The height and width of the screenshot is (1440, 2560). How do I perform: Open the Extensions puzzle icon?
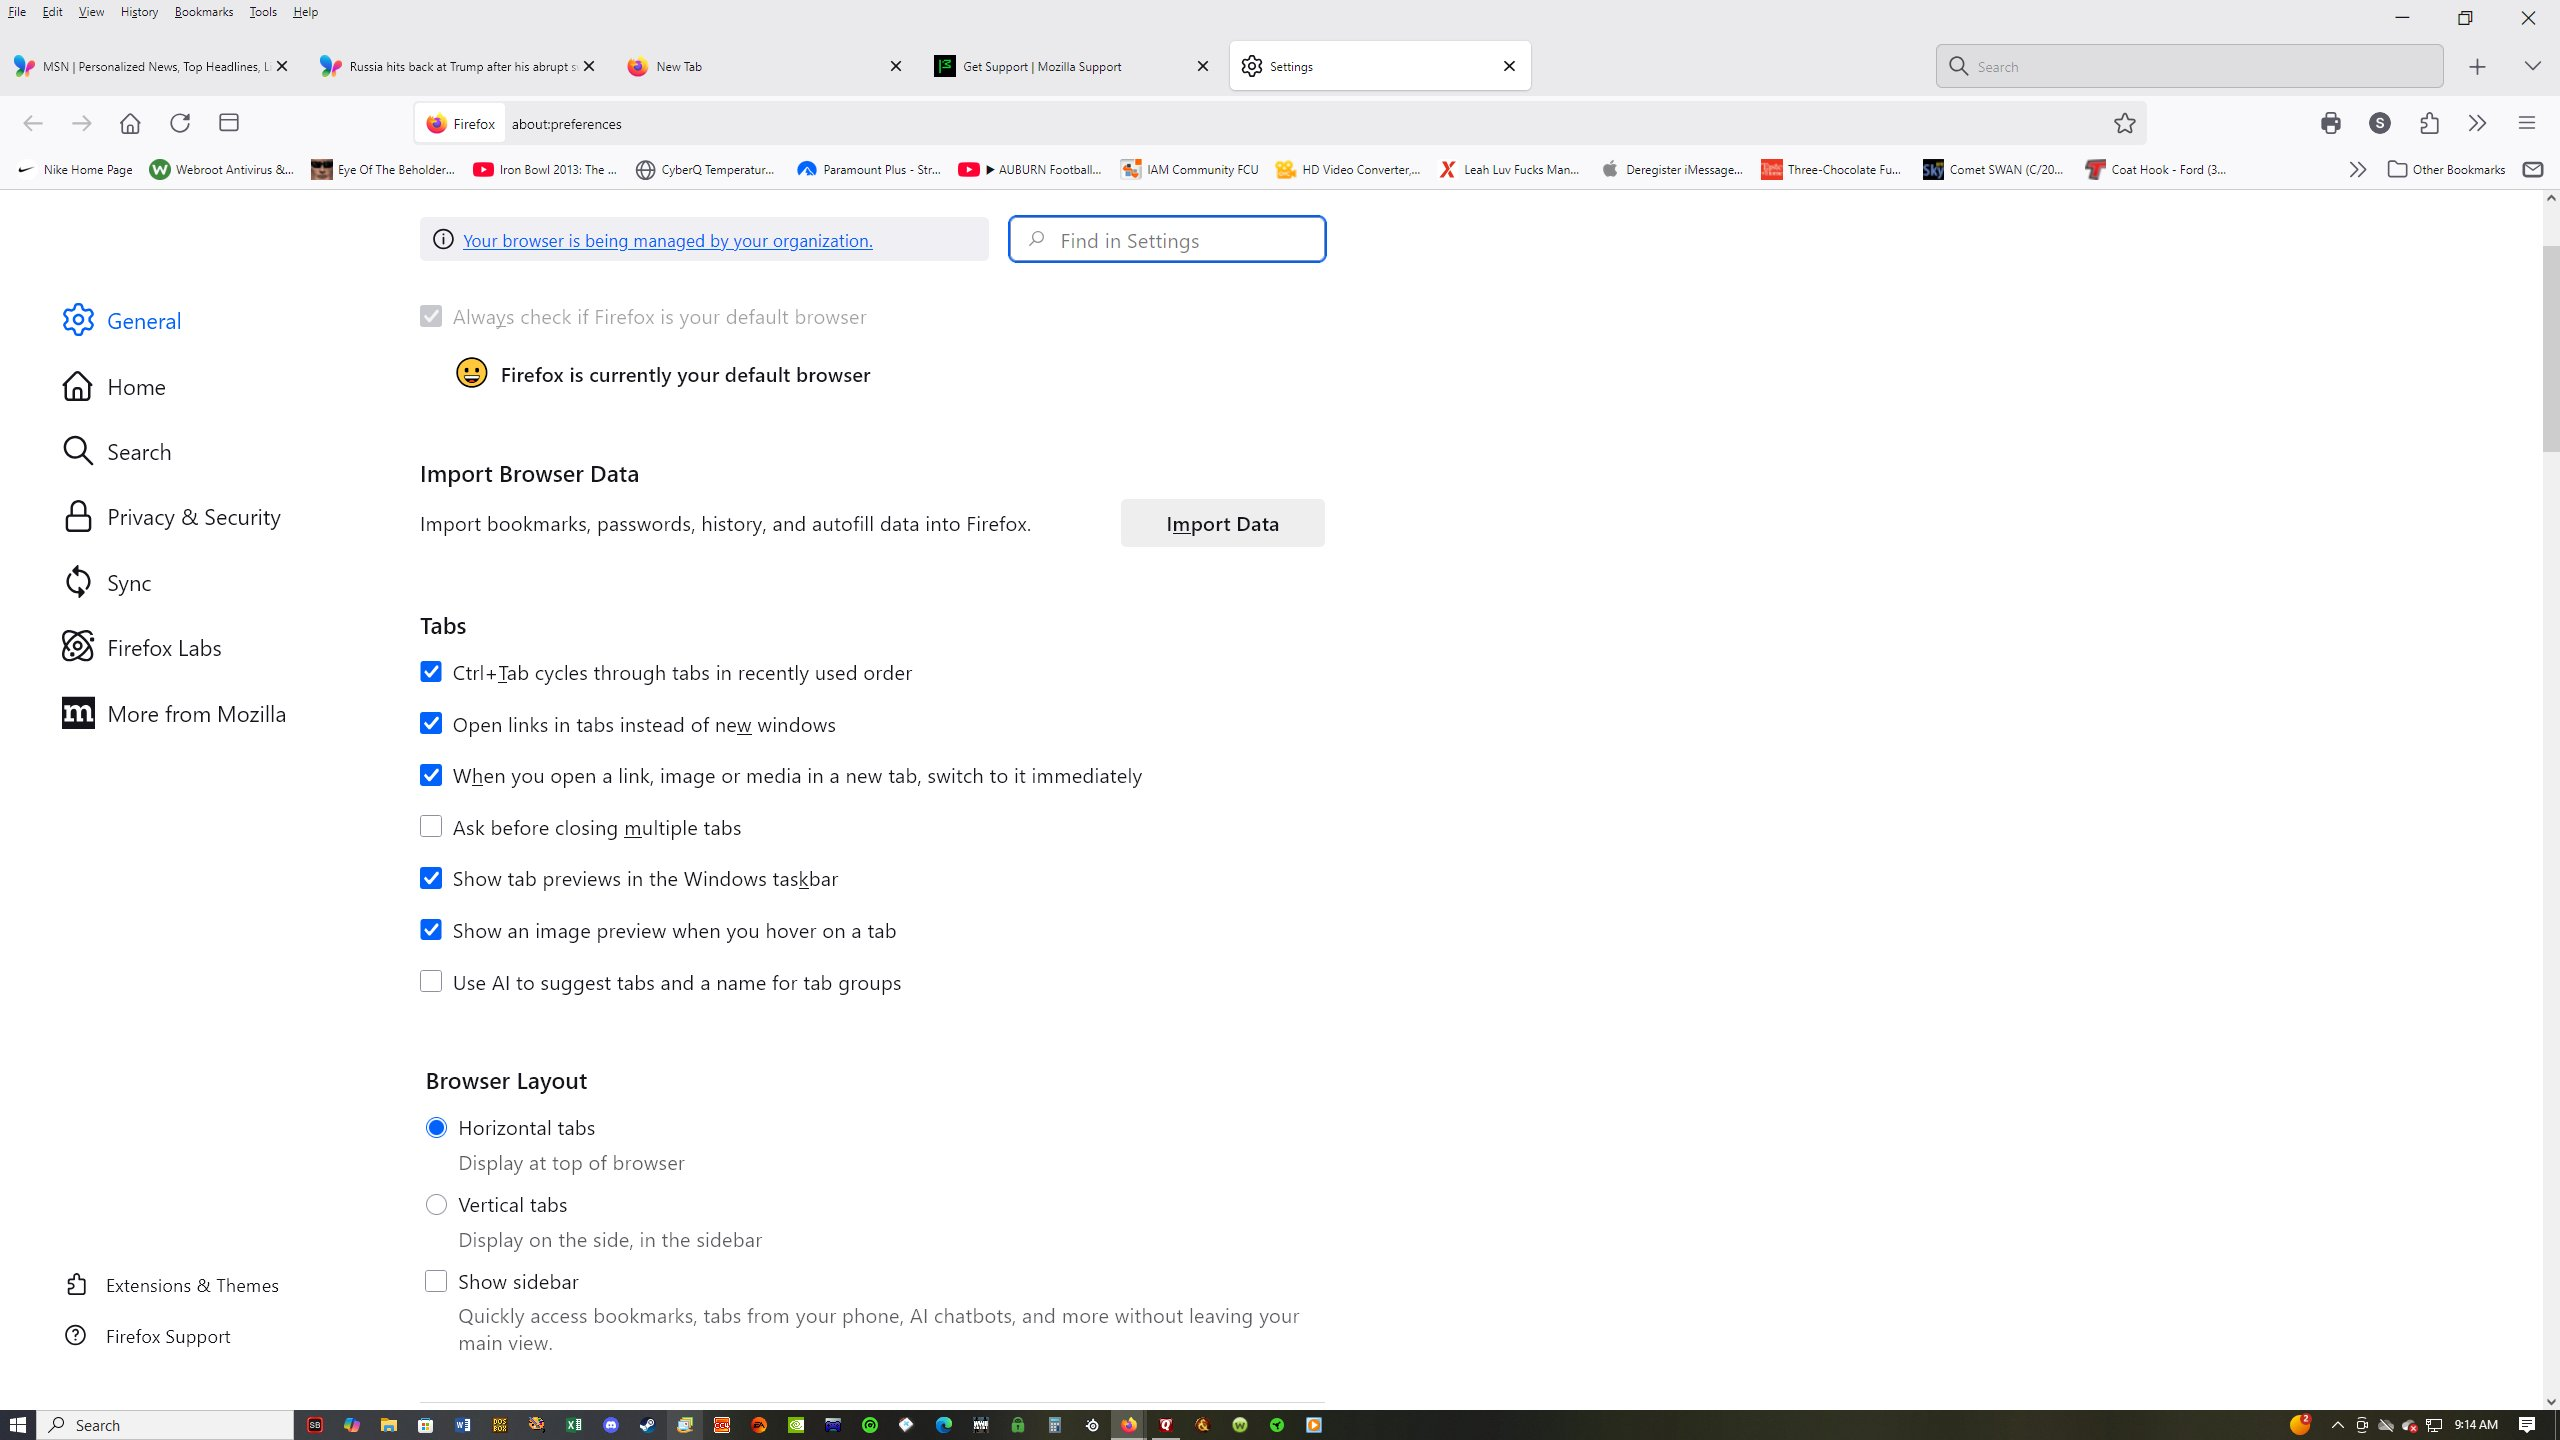point(2429,123)
